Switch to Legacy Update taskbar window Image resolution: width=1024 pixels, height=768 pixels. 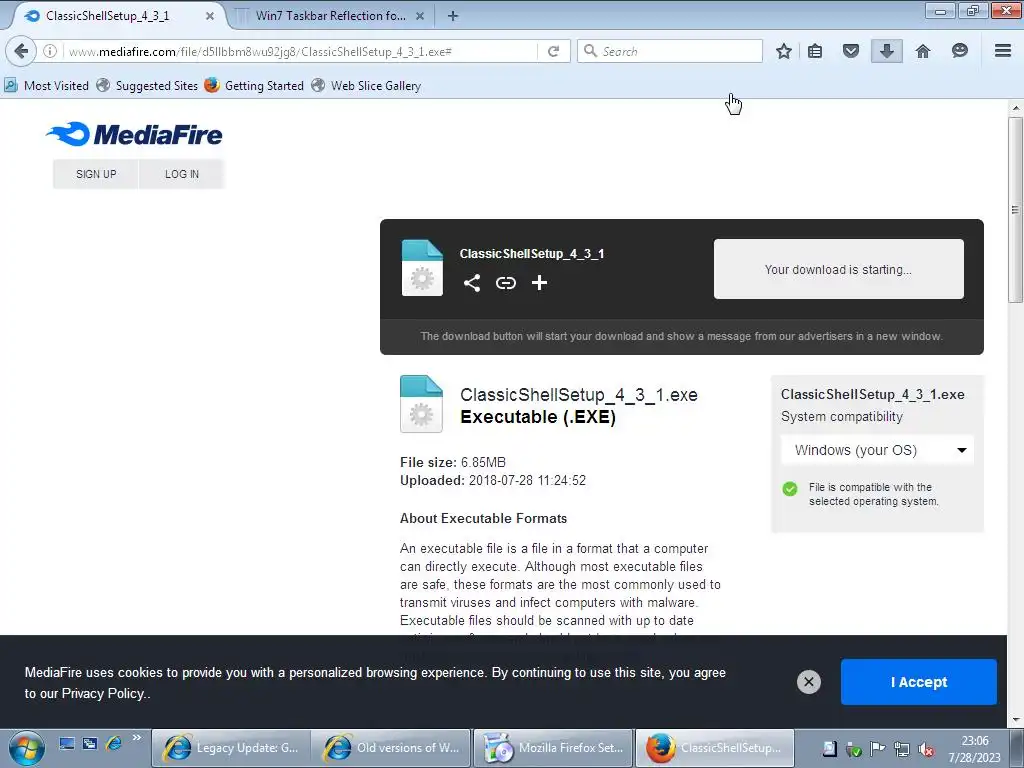(x=231, y=748)
